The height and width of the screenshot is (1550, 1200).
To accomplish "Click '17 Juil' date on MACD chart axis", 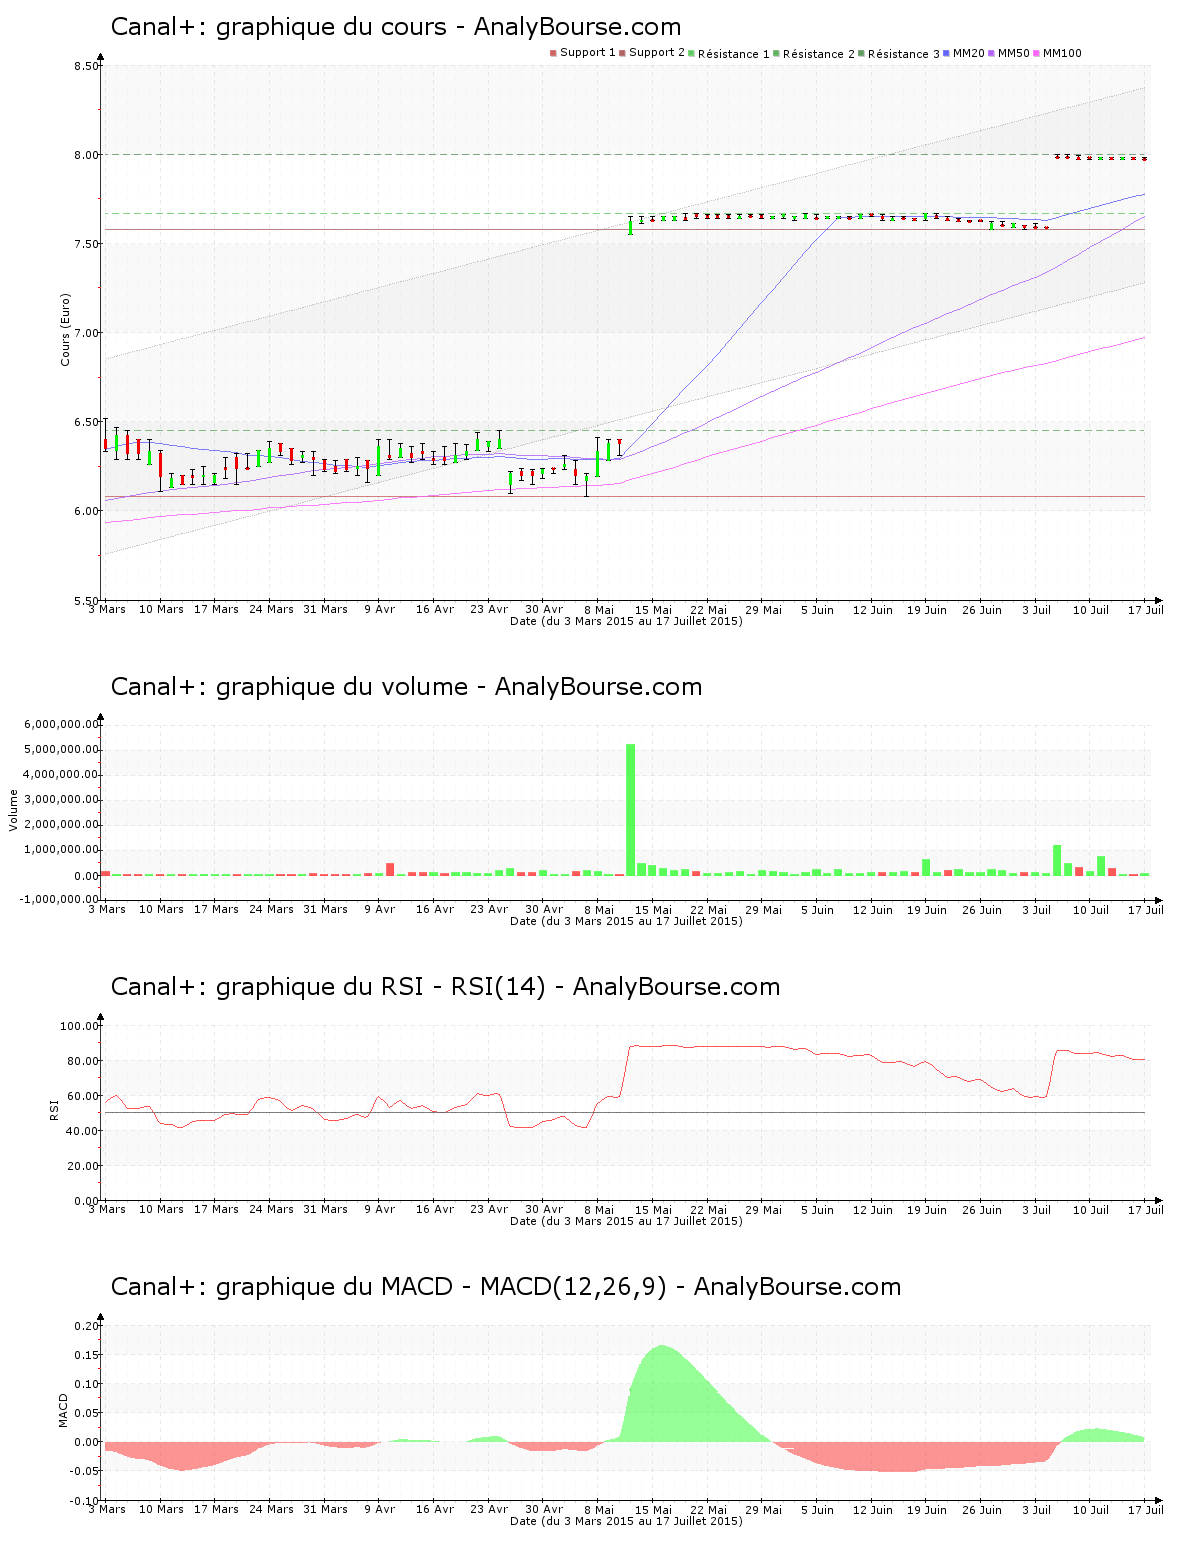I will pyautogui.click(x=1146, y=1509).
